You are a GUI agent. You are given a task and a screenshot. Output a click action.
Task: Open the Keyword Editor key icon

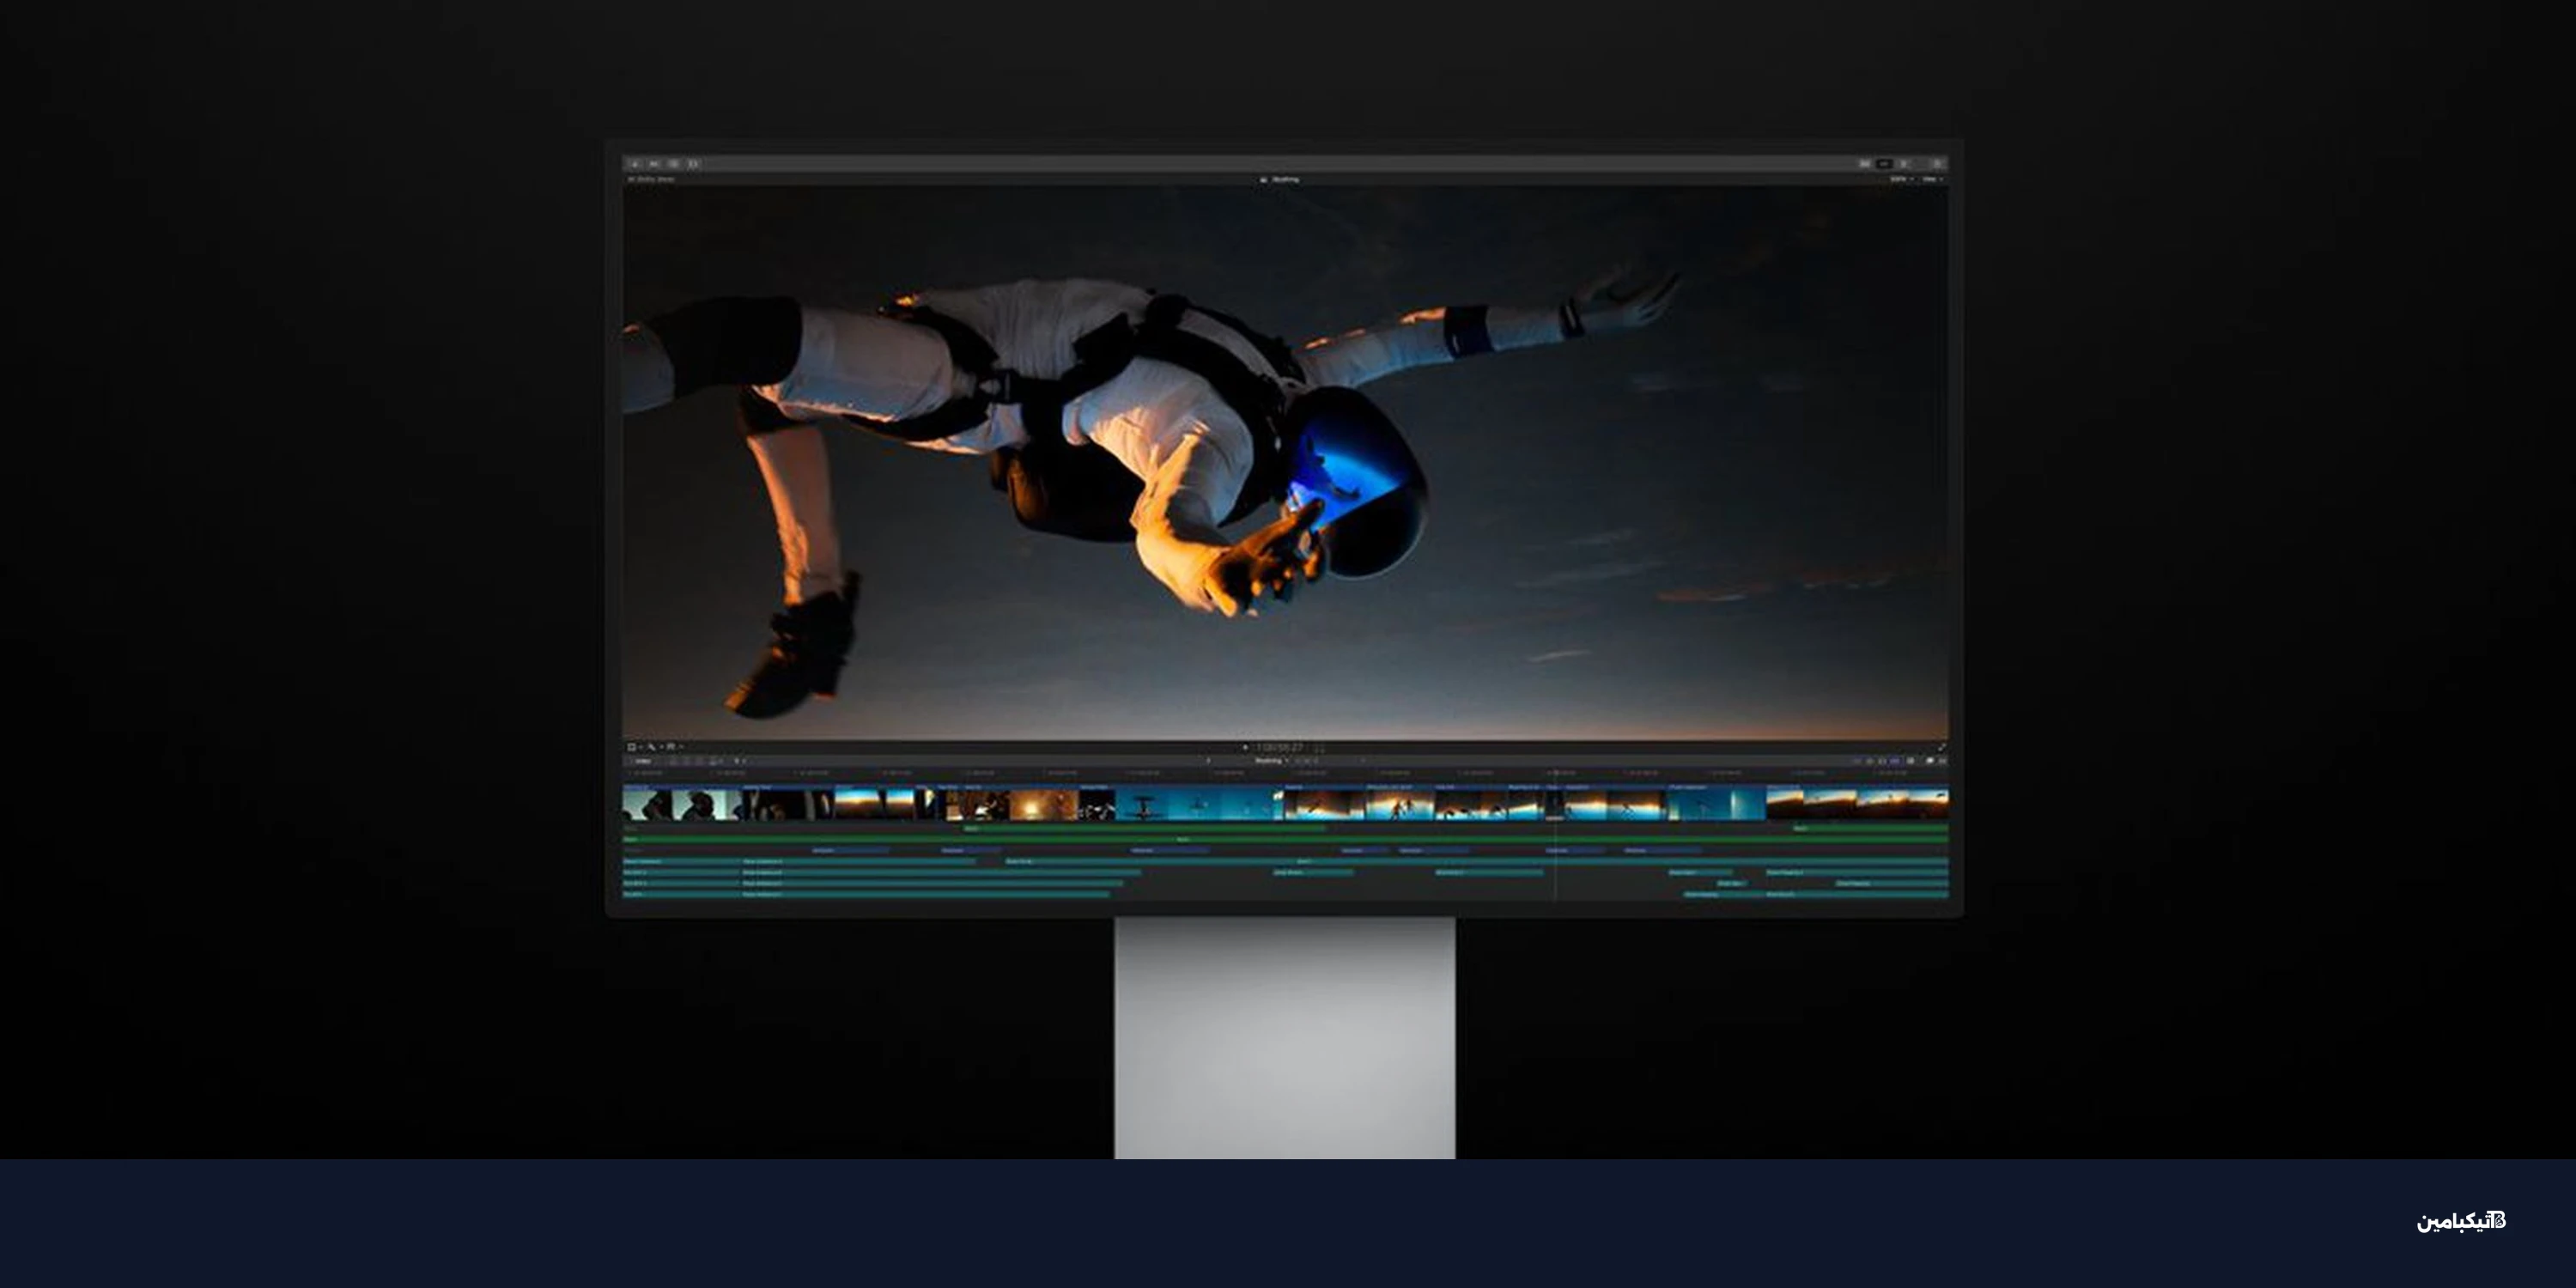[x=654, y=164]
